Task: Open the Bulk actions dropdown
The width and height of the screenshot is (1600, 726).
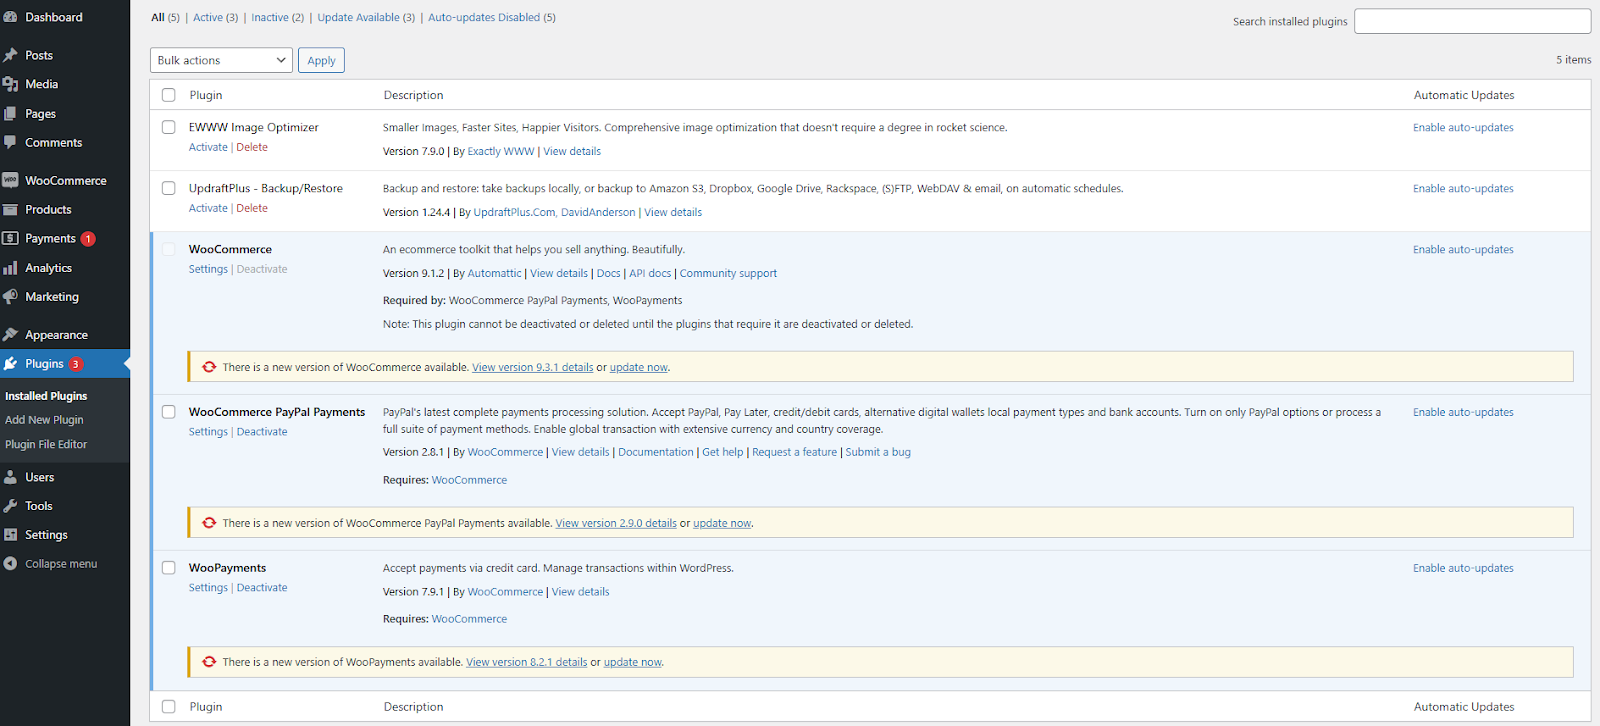Action: pos(221,60)
